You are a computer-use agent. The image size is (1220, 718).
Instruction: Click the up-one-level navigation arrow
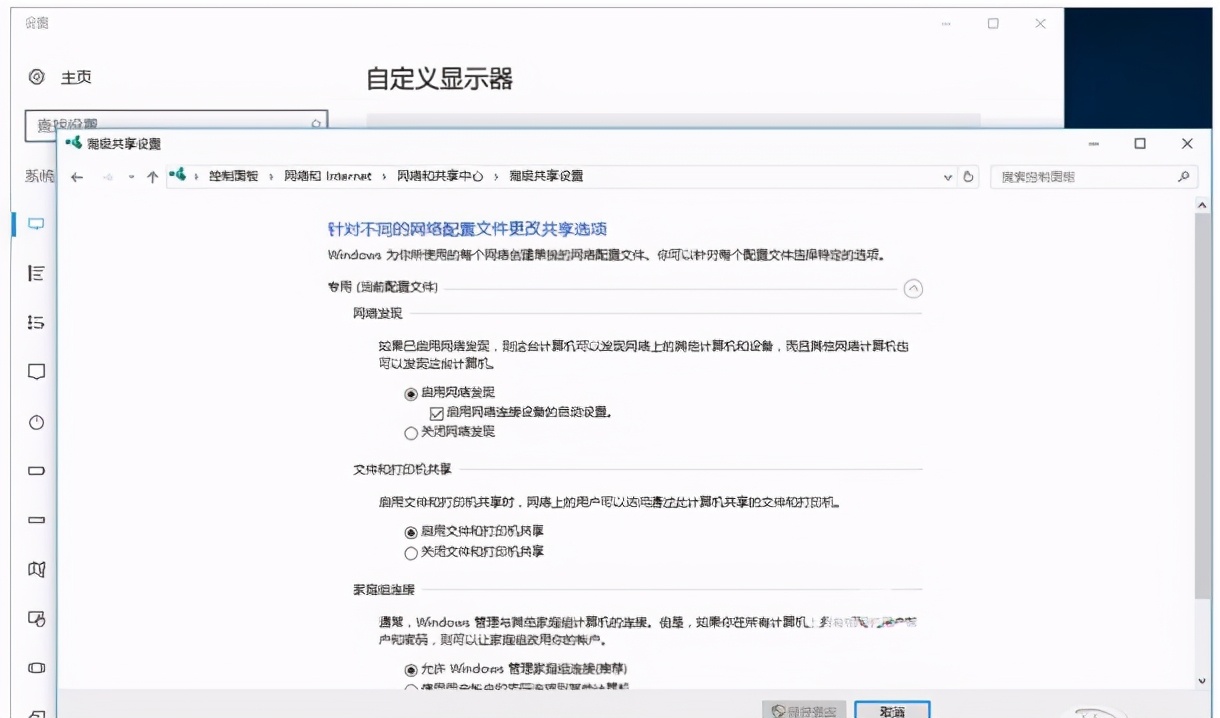point(150,177)
